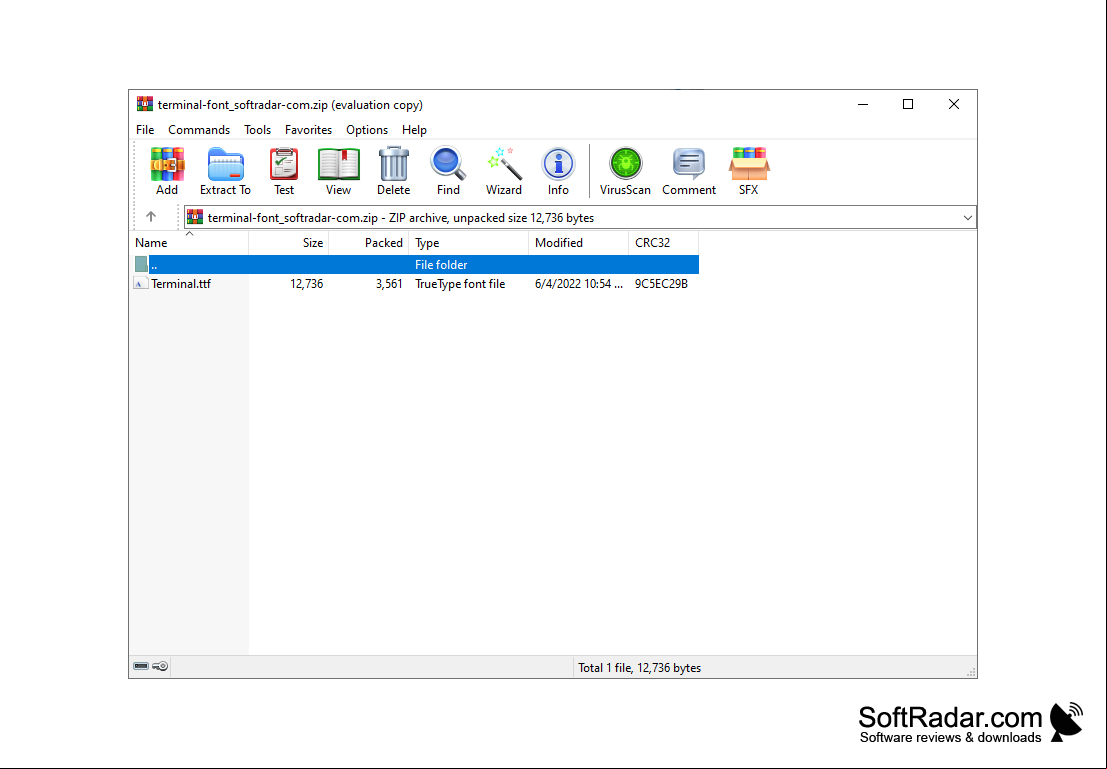Screen dimensions: 1107x769
Task: Expand the address bar path dropdown
Action: click(x=968, y=217)
